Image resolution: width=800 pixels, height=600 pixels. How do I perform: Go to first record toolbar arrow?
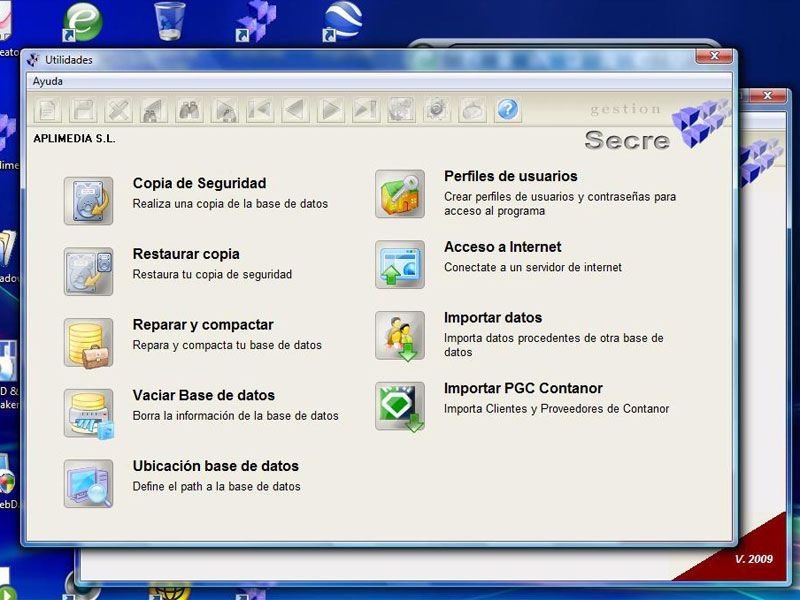pyautogui.click(x=260, y=110)
